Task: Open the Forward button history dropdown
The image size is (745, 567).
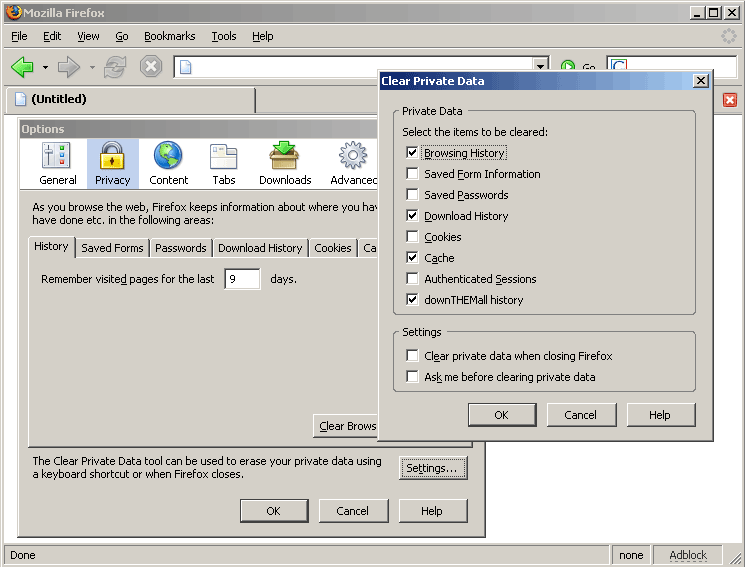Action: click(92, 67)
